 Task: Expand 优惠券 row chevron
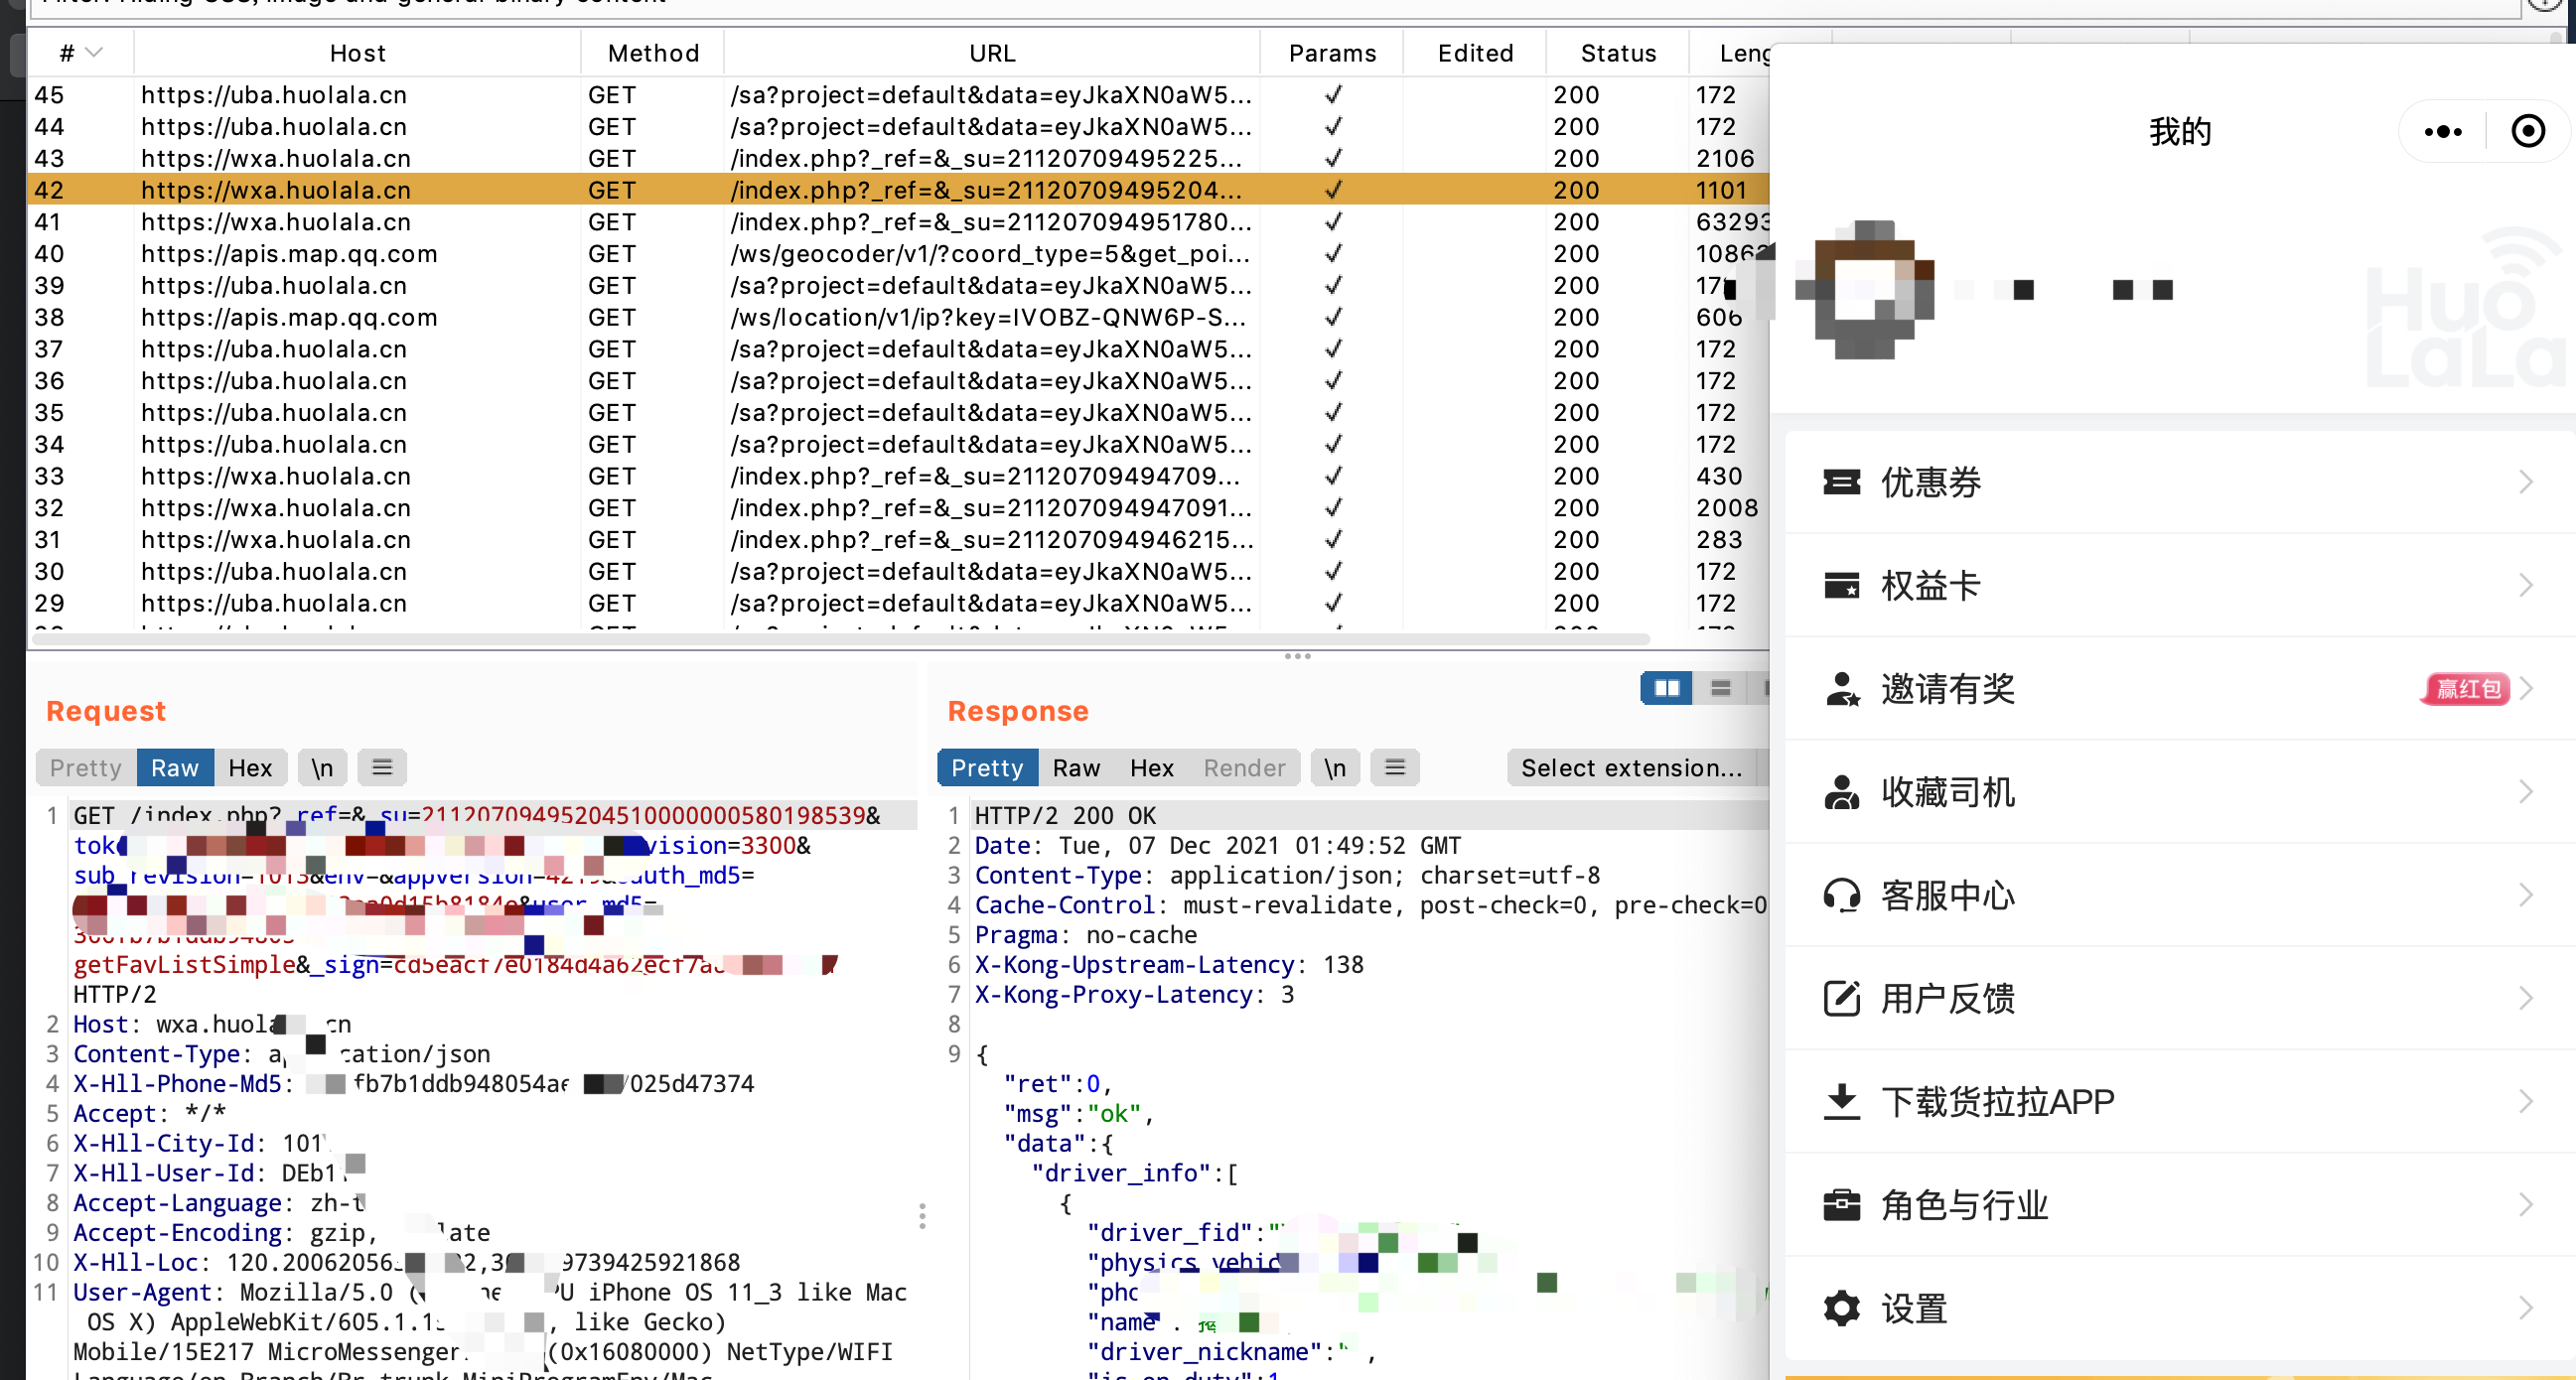(2525, 482)
